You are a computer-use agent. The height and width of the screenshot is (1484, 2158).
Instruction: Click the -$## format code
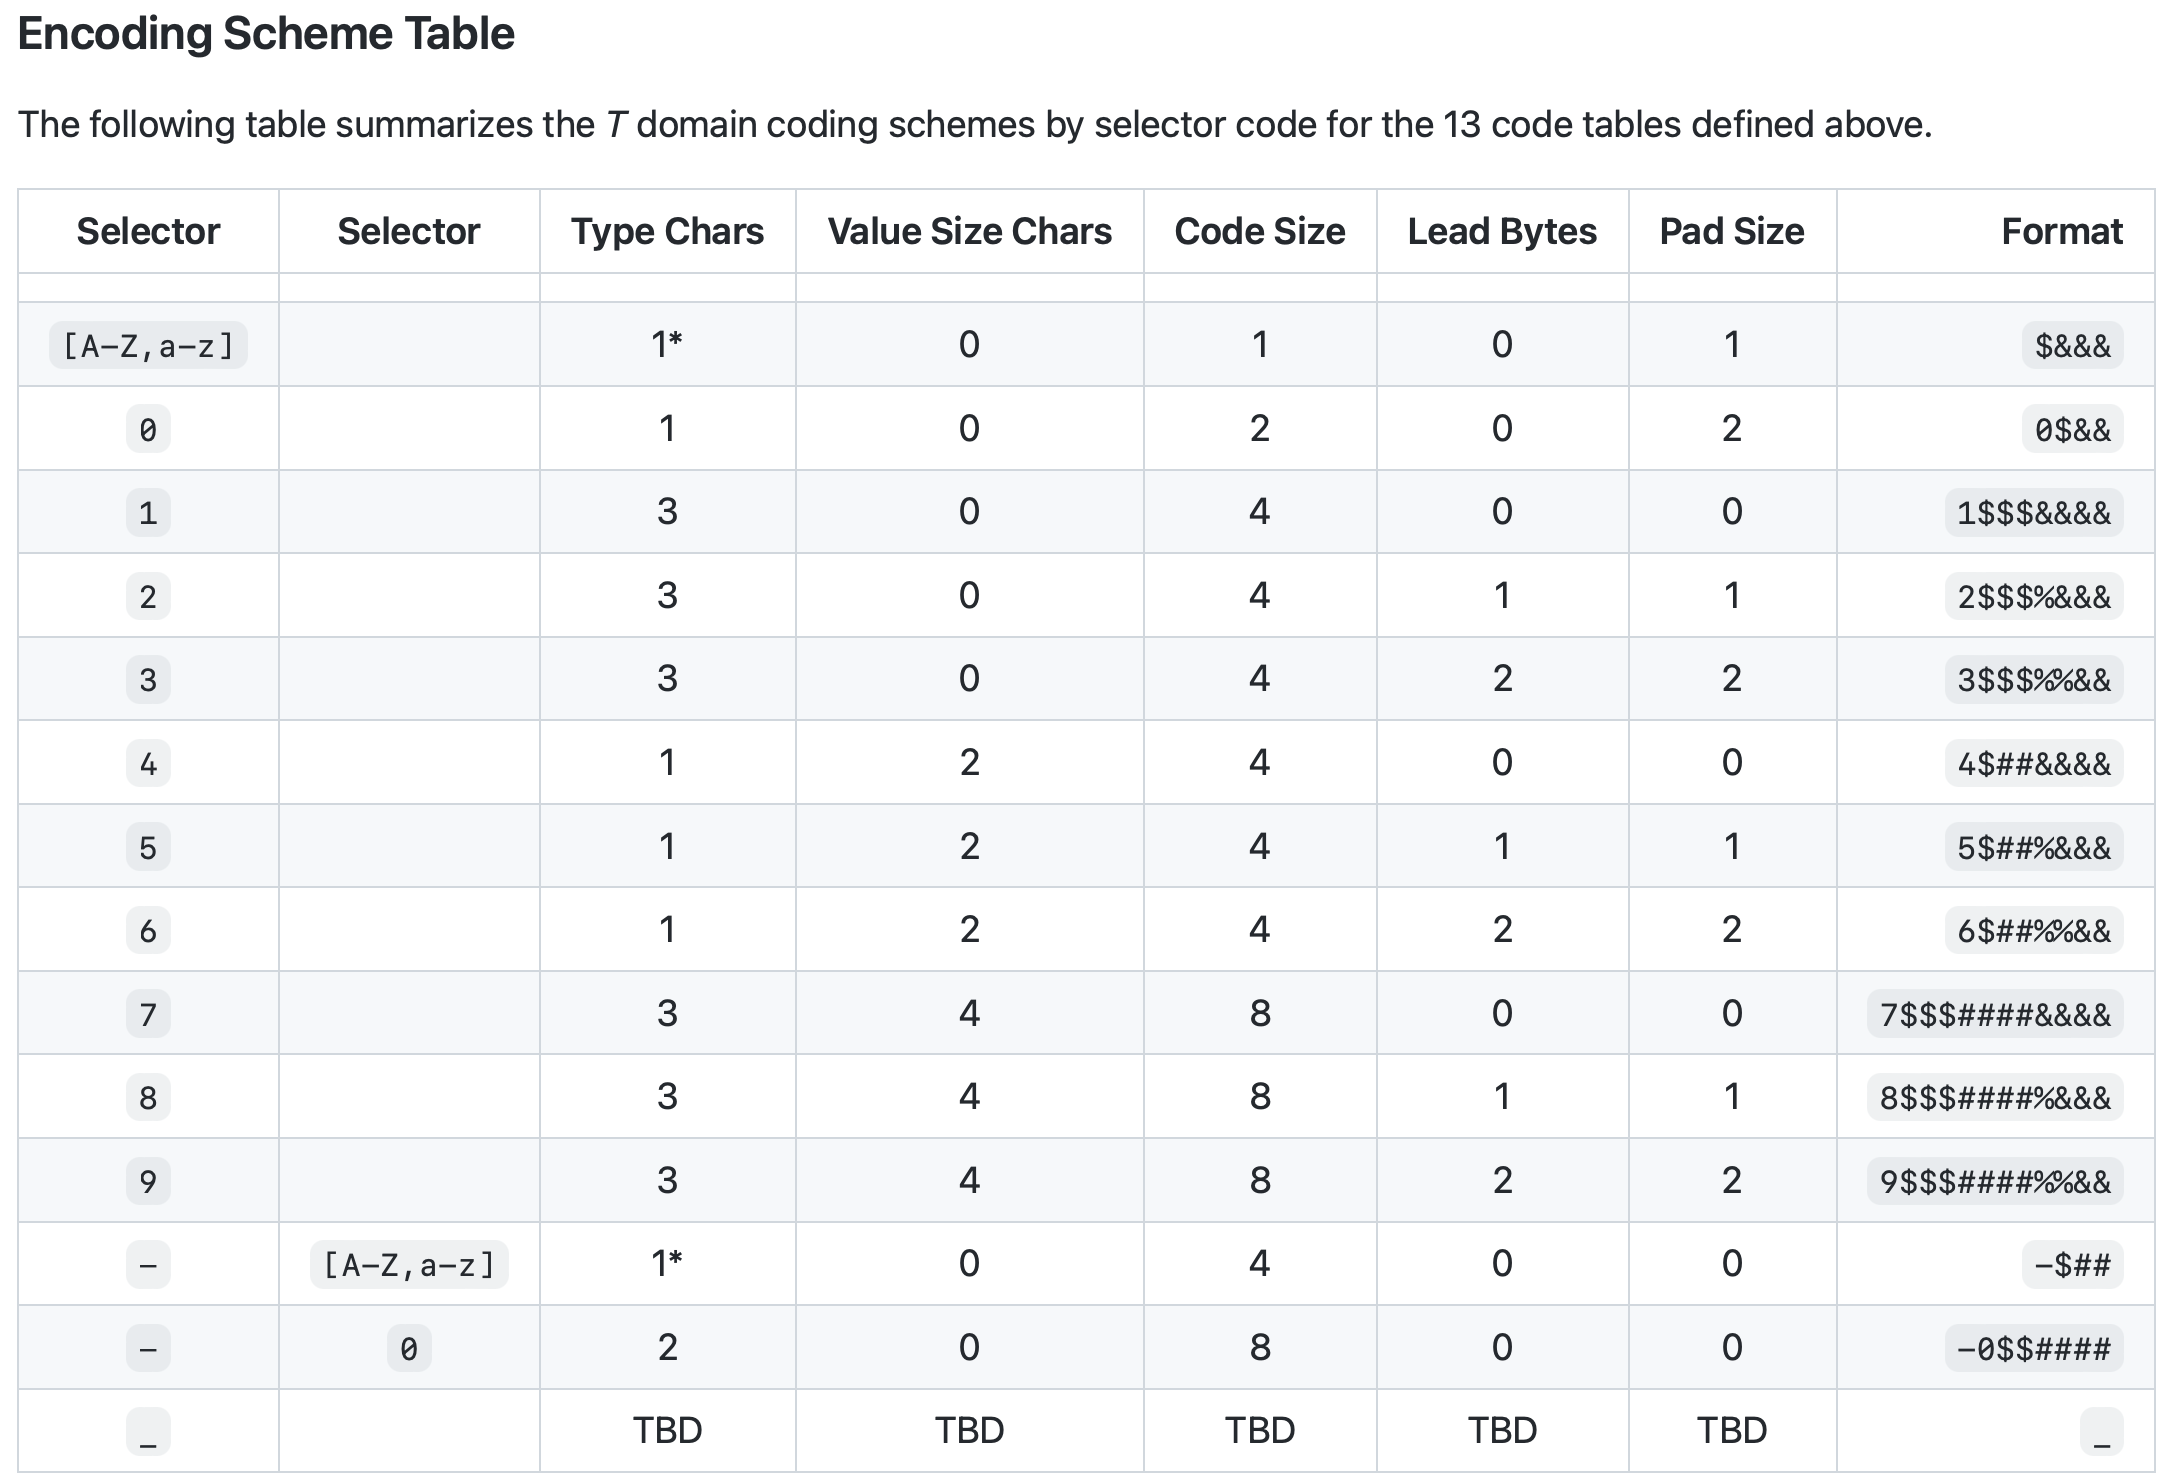coord(2072,1265)
